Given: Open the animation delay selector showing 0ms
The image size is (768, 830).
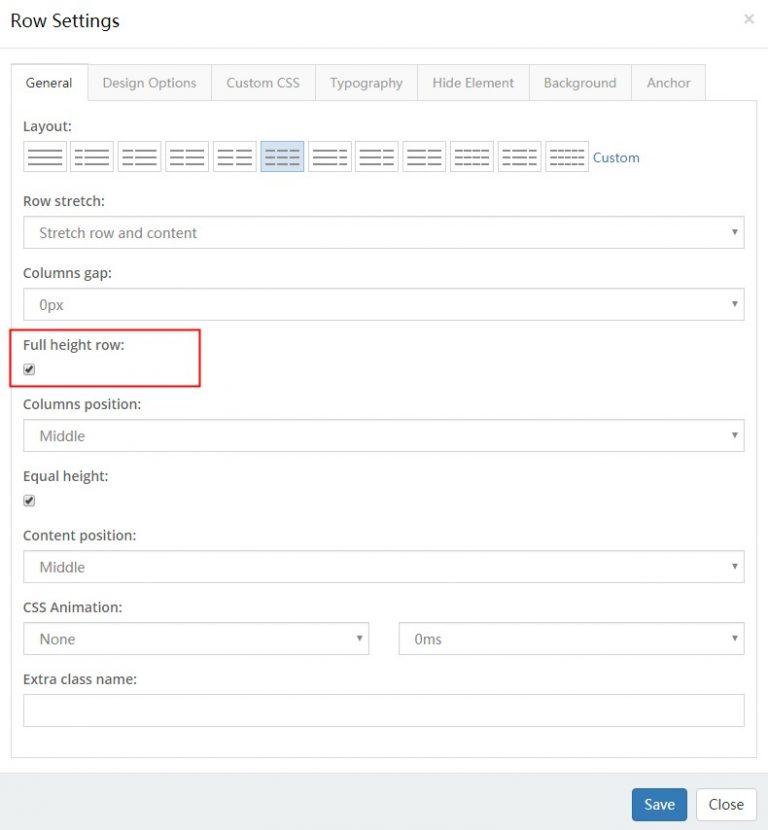Looking at the screenshot, I should pyautogui.click(x=571, y=639).
